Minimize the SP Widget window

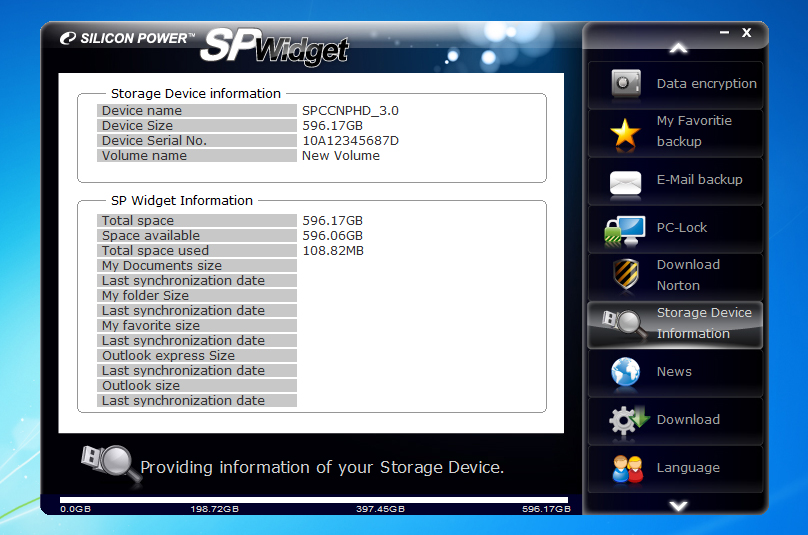point(724,33)
